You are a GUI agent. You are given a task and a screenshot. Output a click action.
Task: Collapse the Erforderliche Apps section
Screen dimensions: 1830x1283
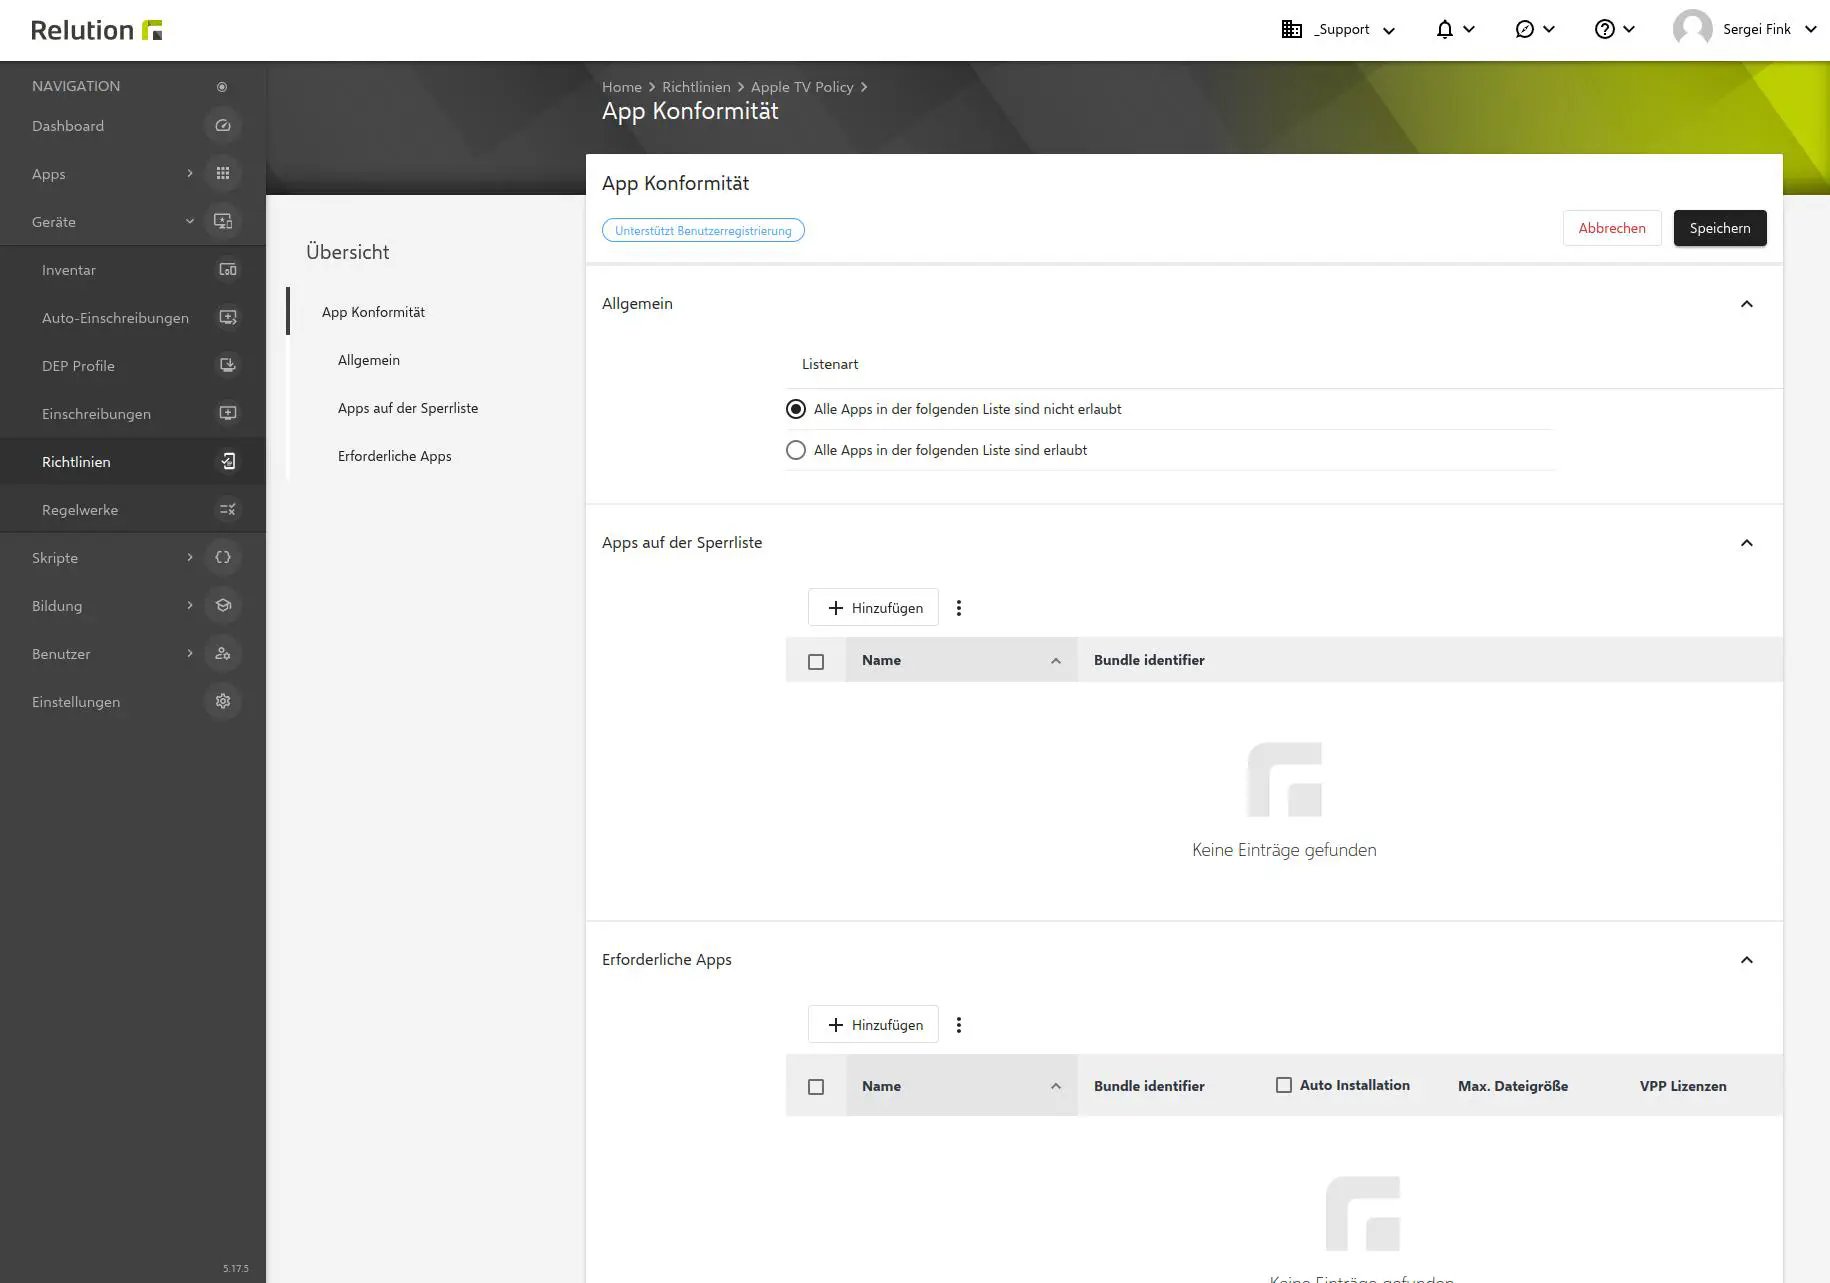tap(1747, 960)
